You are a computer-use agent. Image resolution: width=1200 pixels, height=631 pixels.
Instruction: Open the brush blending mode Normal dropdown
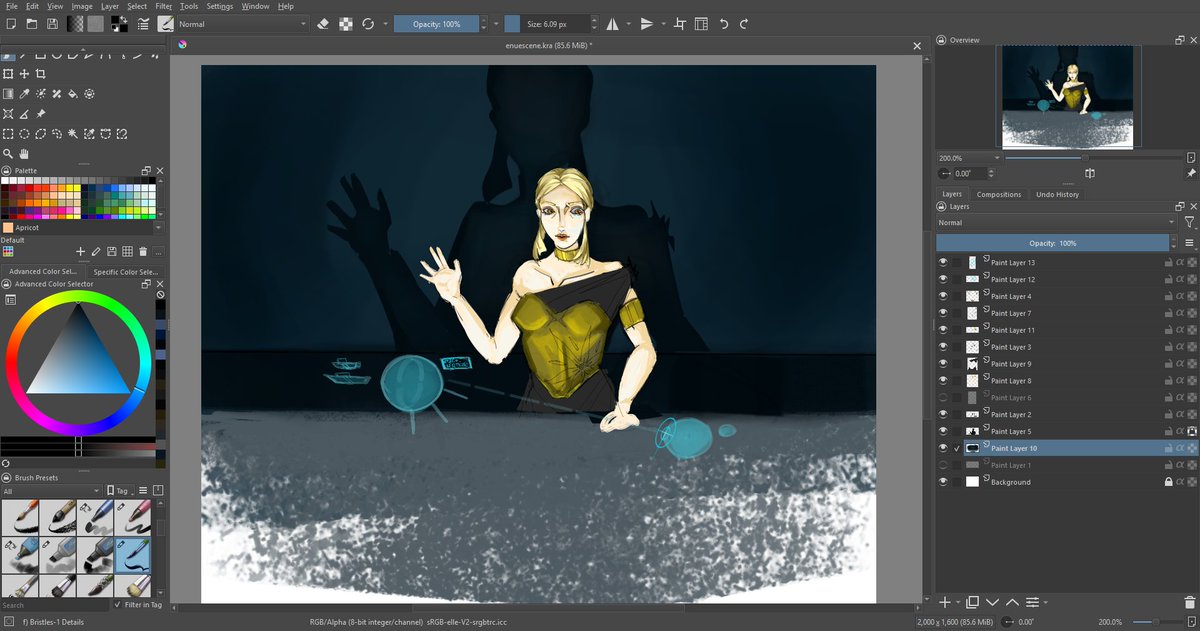[x=241, y=23]
